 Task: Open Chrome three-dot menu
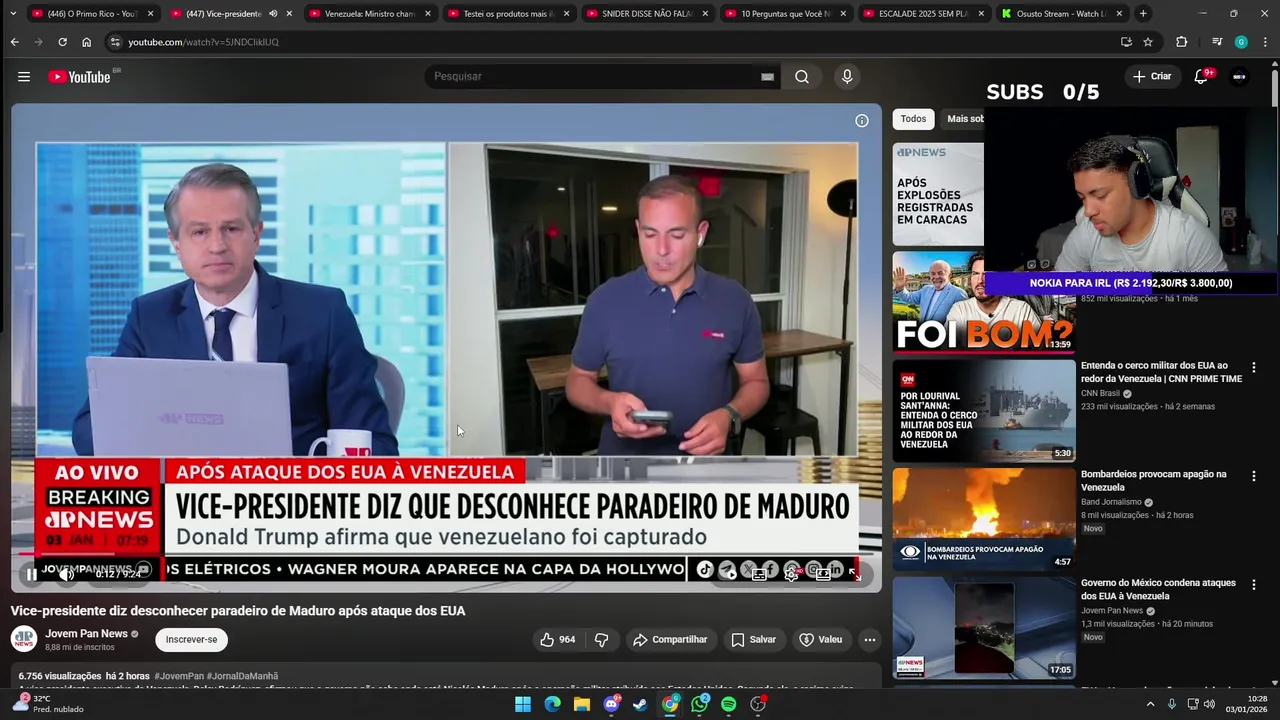coord(1266,42)
